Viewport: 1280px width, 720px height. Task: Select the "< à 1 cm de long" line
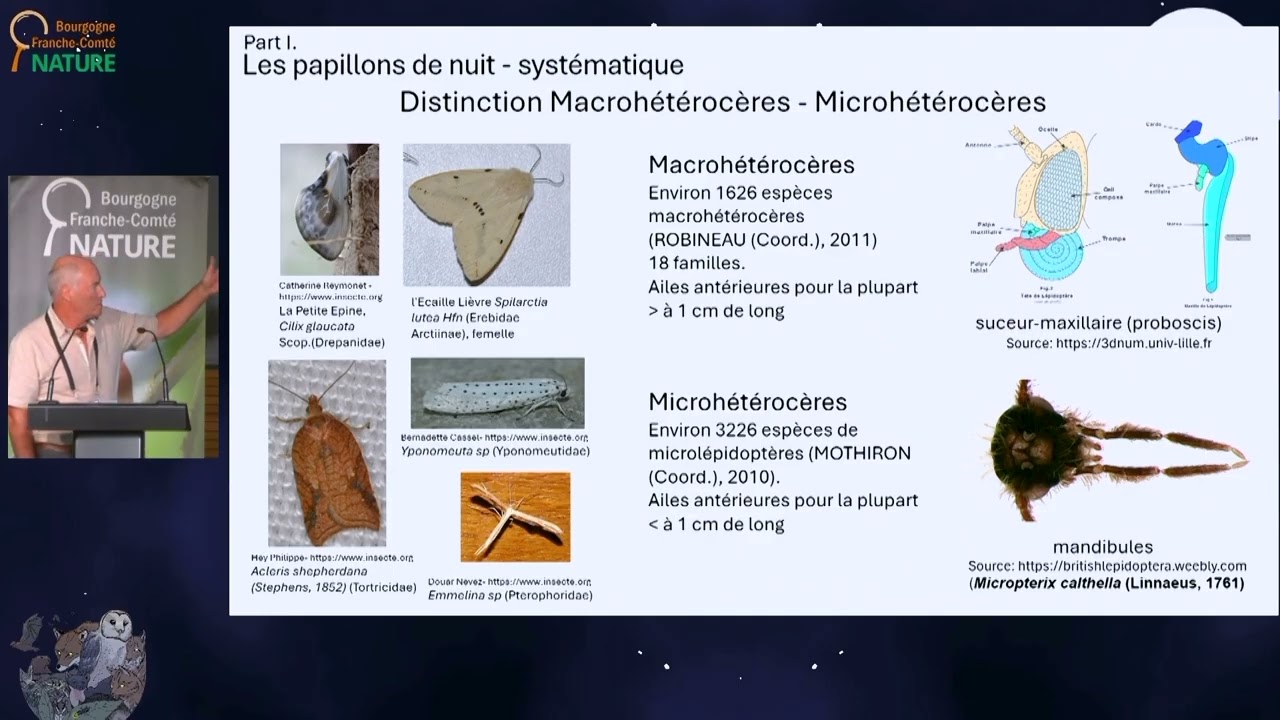pyautogui.click(x=716, y=524)
